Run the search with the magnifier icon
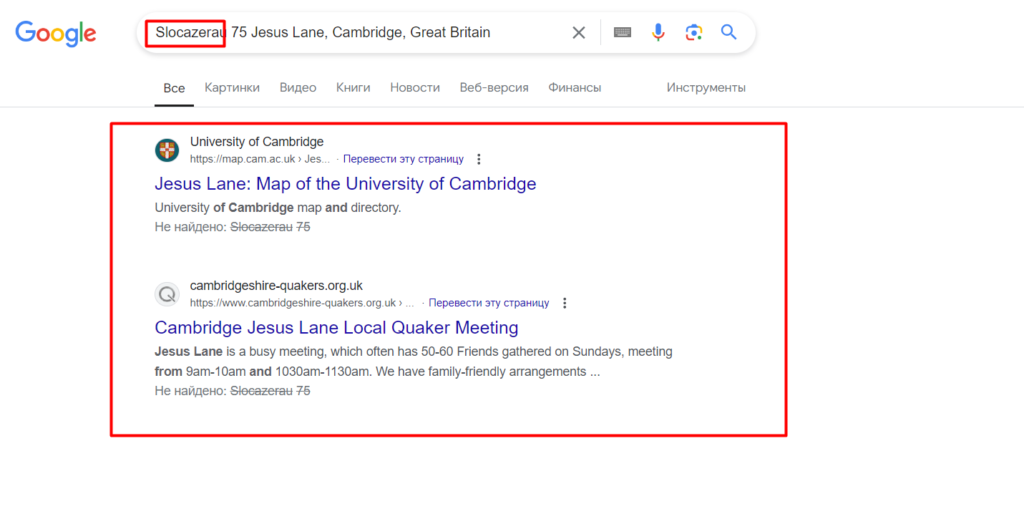Screen dimensions: 1024x509 [x=729, y=31]
